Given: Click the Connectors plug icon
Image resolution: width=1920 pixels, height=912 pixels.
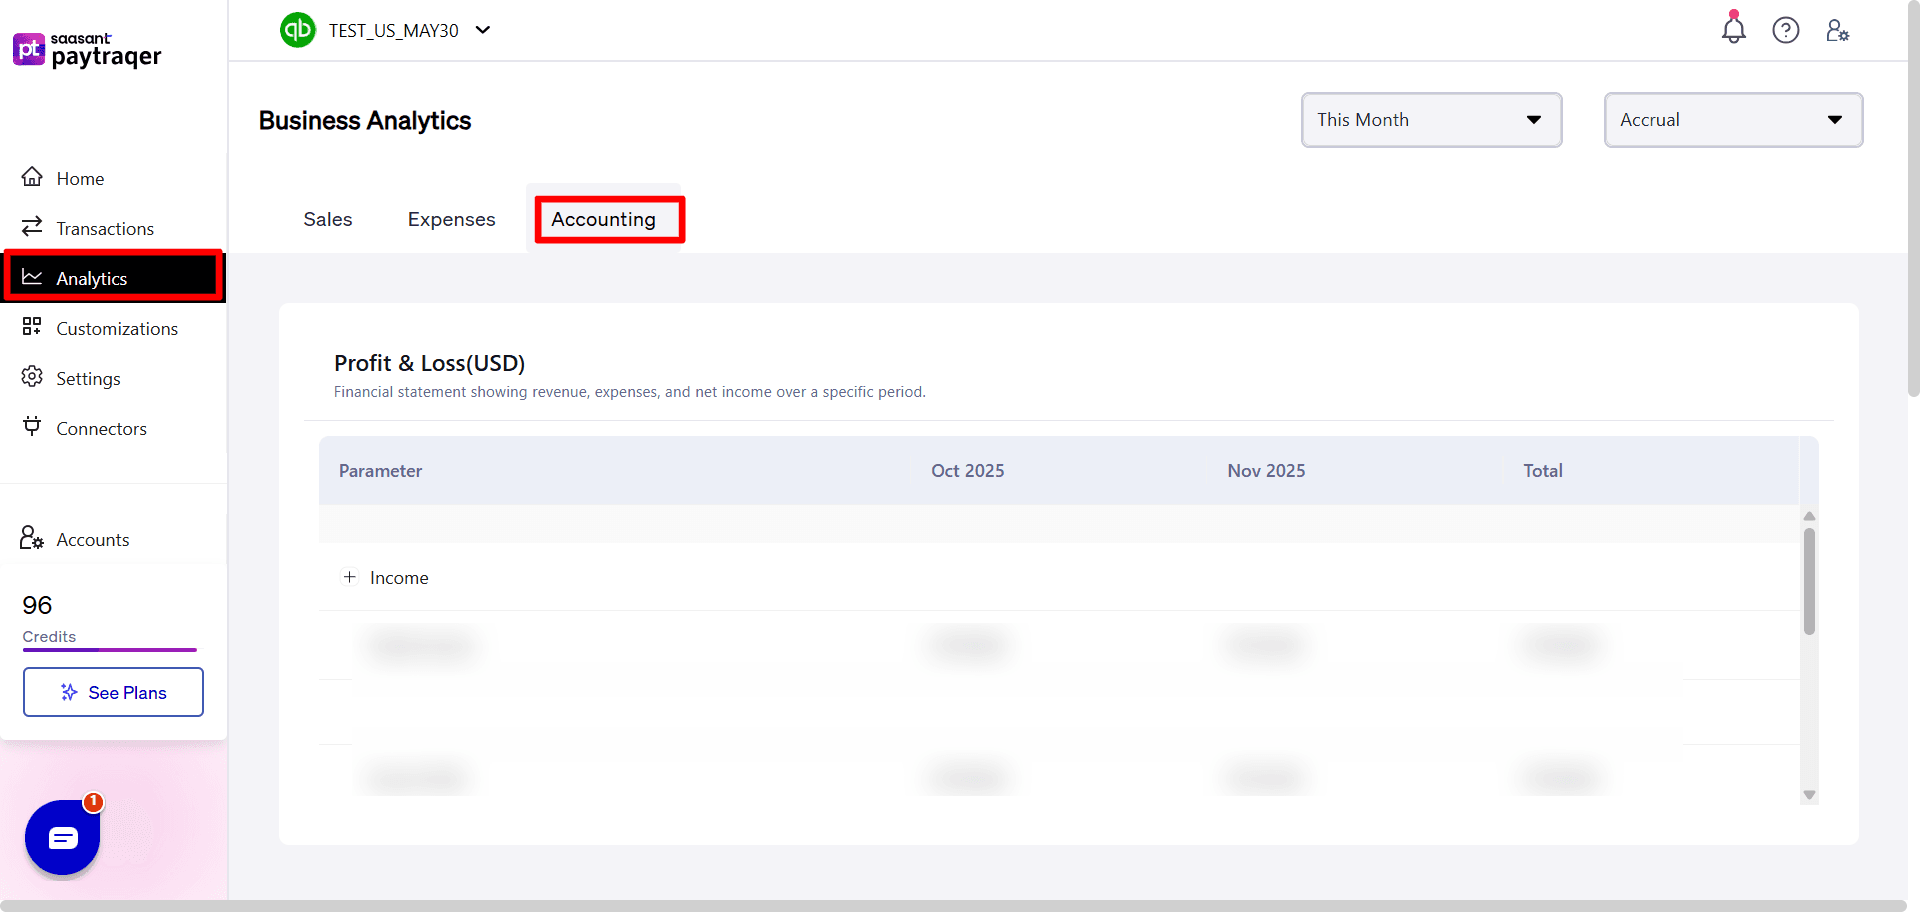Looking at the screenshot, I should [x=32, y=428].
